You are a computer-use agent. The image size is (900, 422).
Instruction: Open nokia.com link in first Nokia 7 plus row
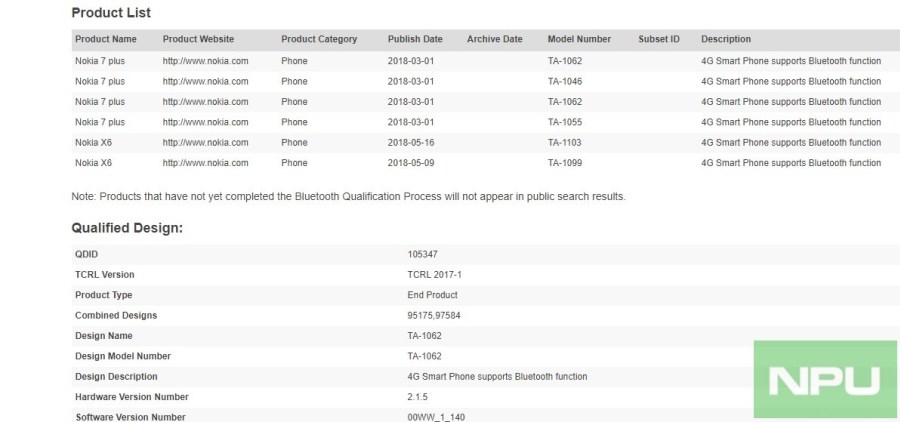[x=205, y=61]
